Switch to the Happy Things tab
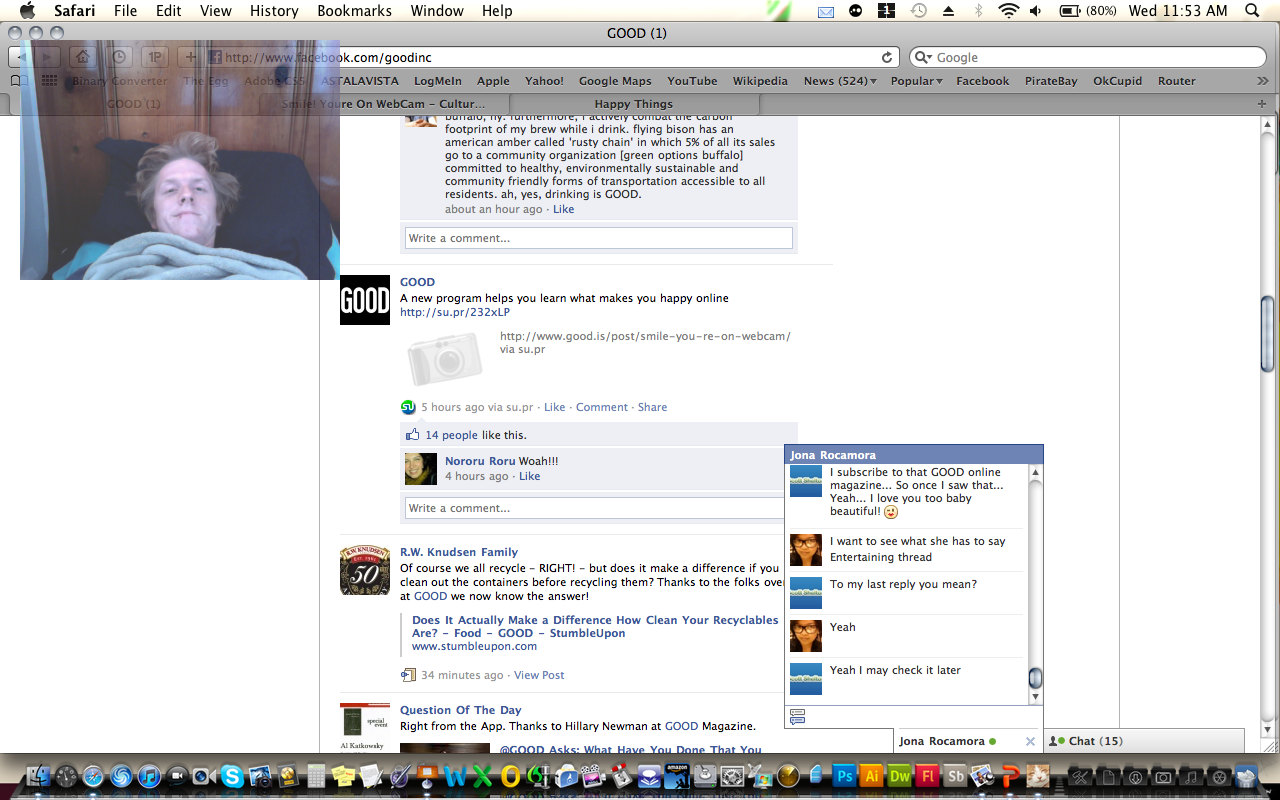Viewport: 1280px width, 800px height. click(x=633, y=104)
